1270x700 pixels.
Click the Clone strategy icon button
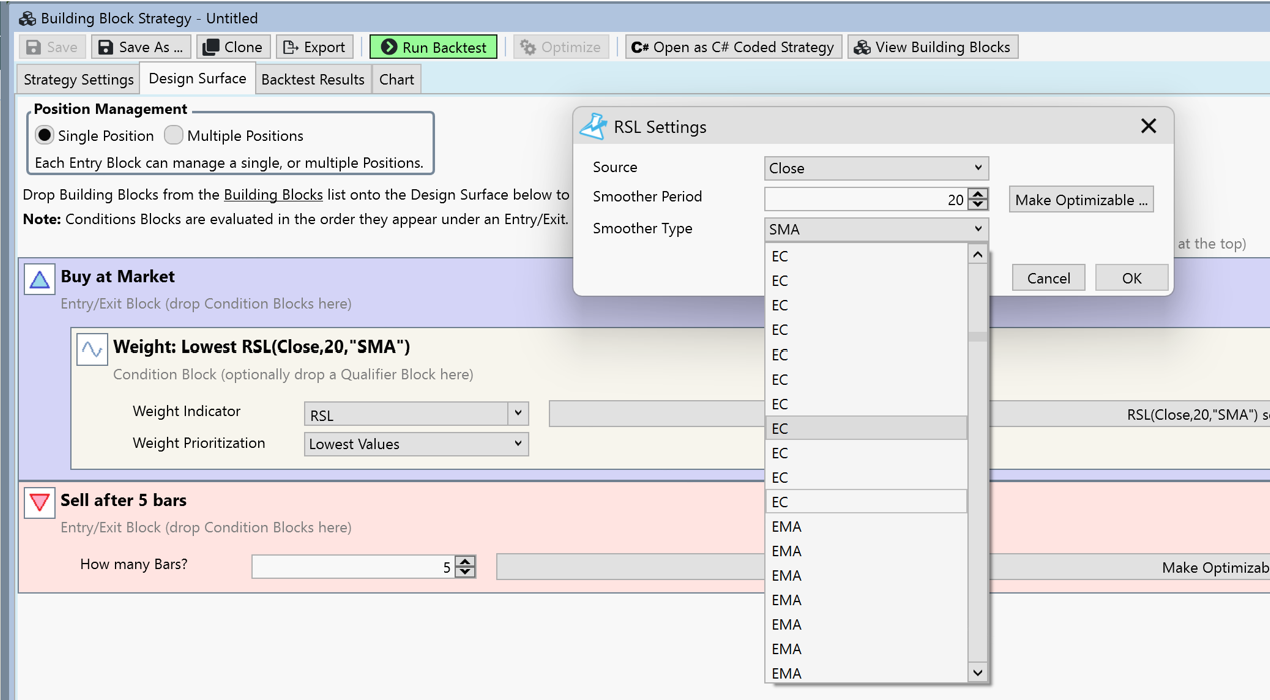(x=233, y=47)
